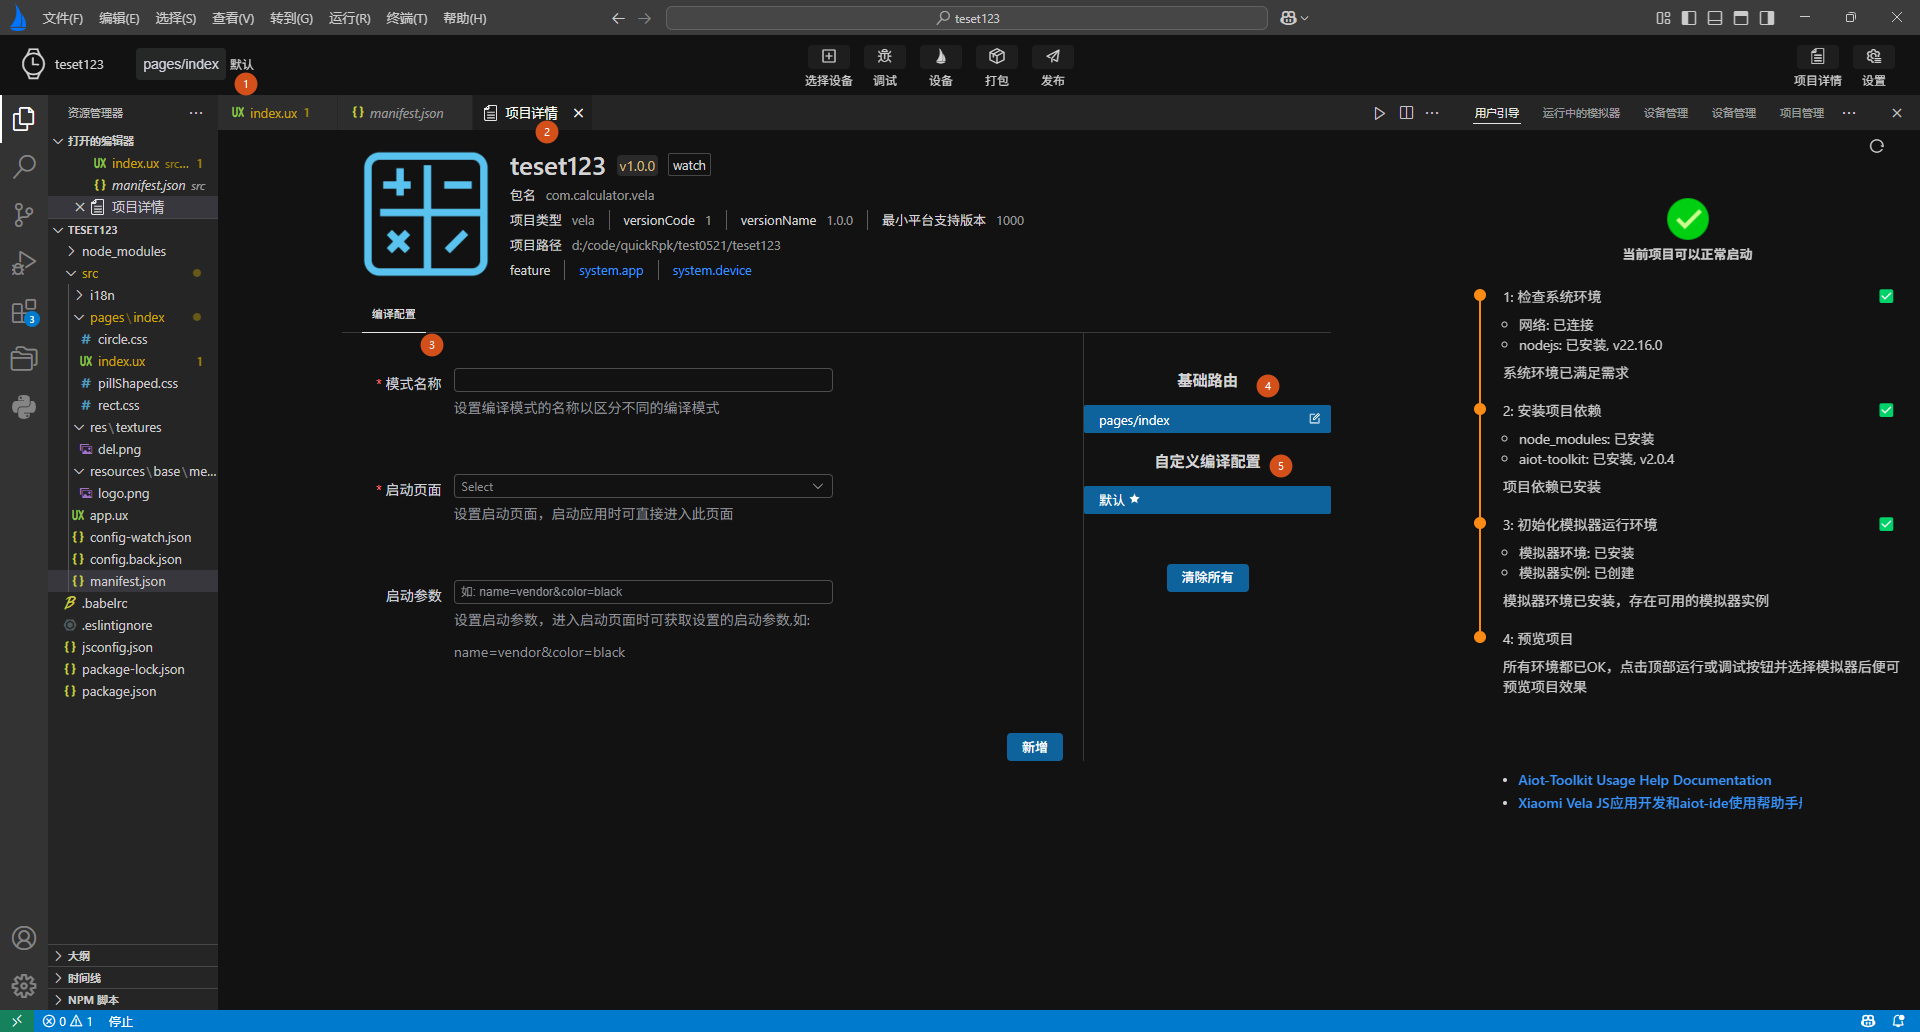Click the 清除所有 button
This screenshot has width=1920, height=1032.
1207,578
